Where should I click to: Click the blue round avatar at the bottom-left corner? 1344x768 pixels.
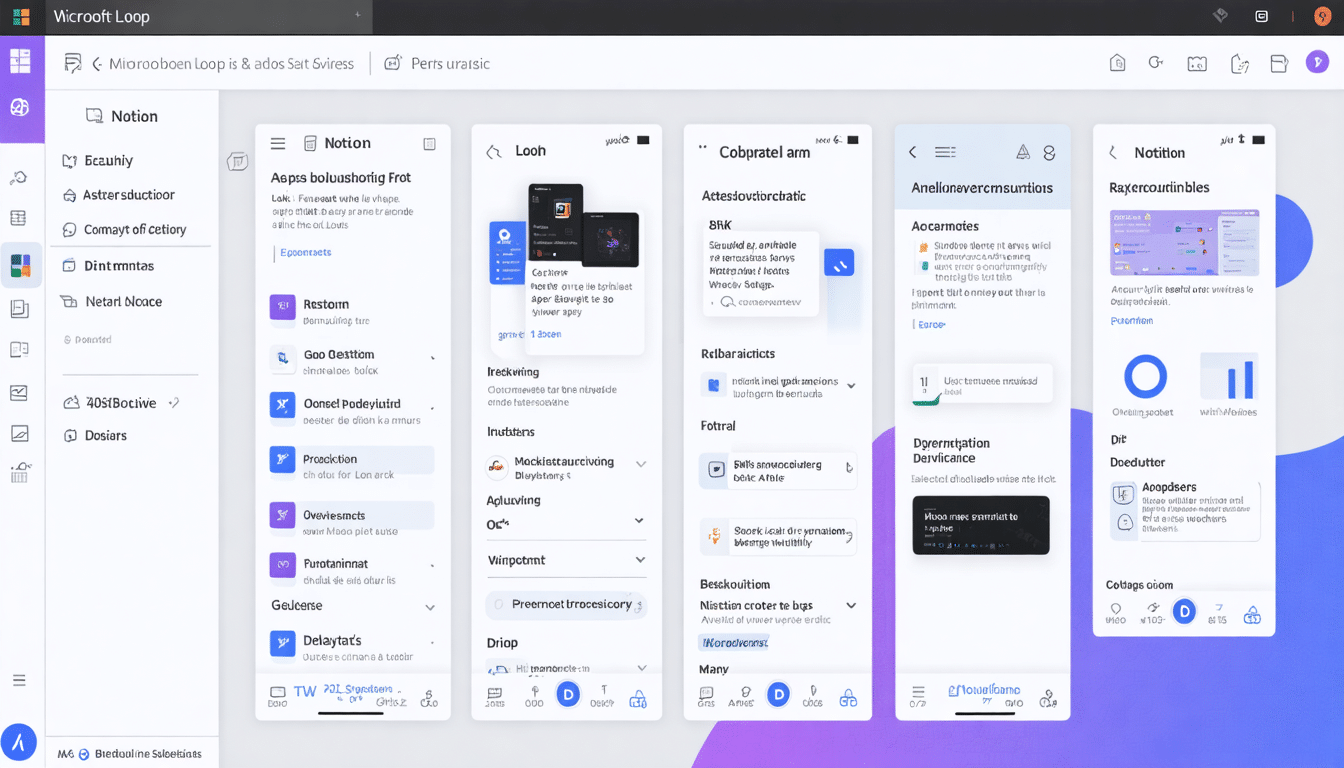coord(19,742)
